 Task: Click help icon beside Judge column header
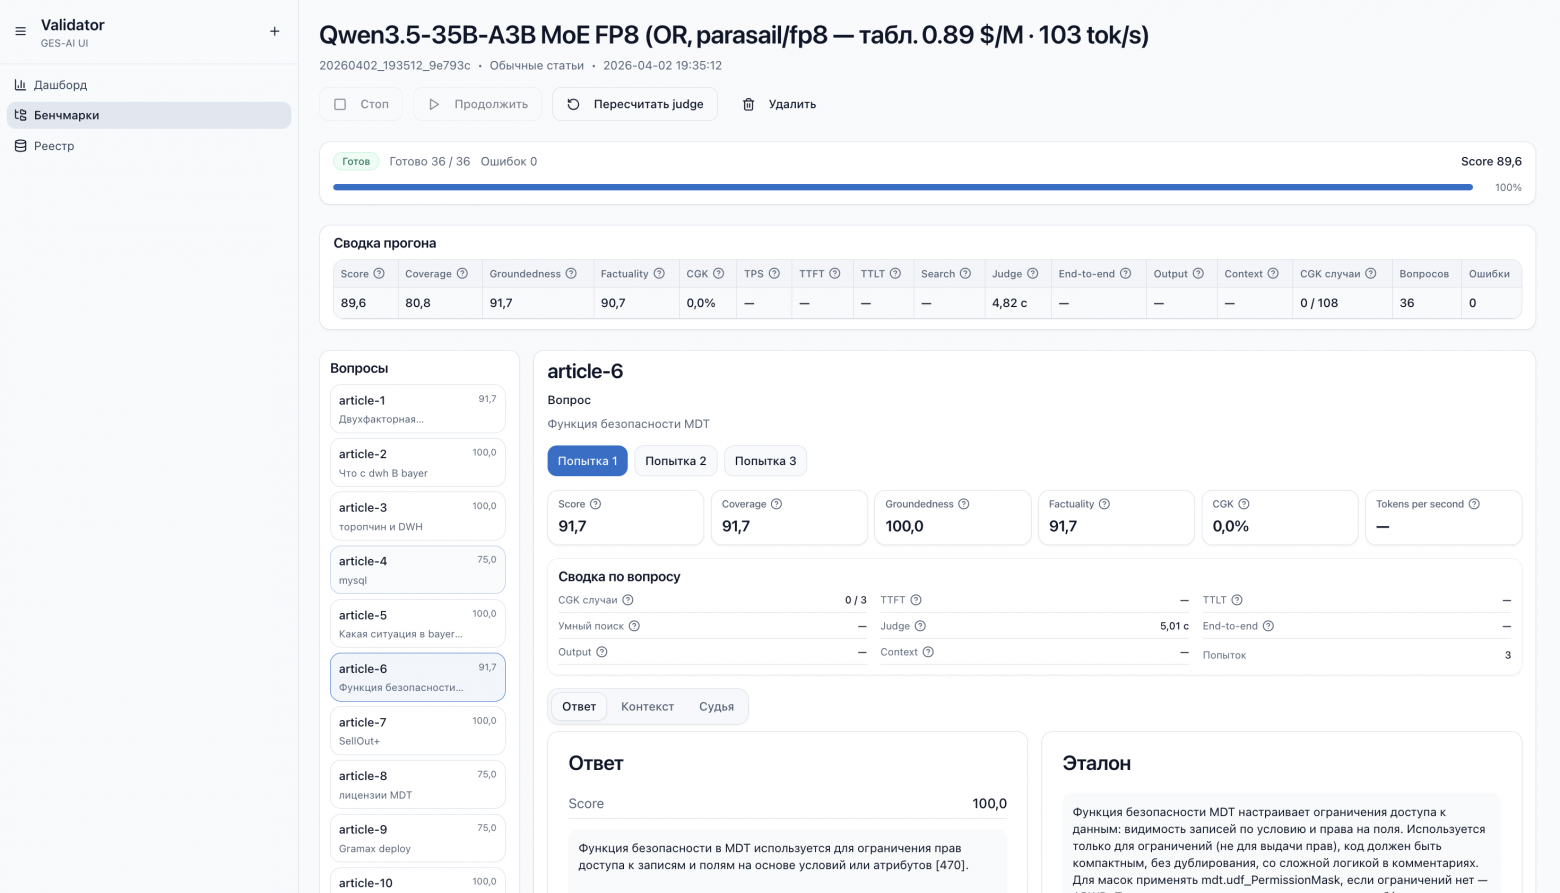click(x=1032, y=274)
